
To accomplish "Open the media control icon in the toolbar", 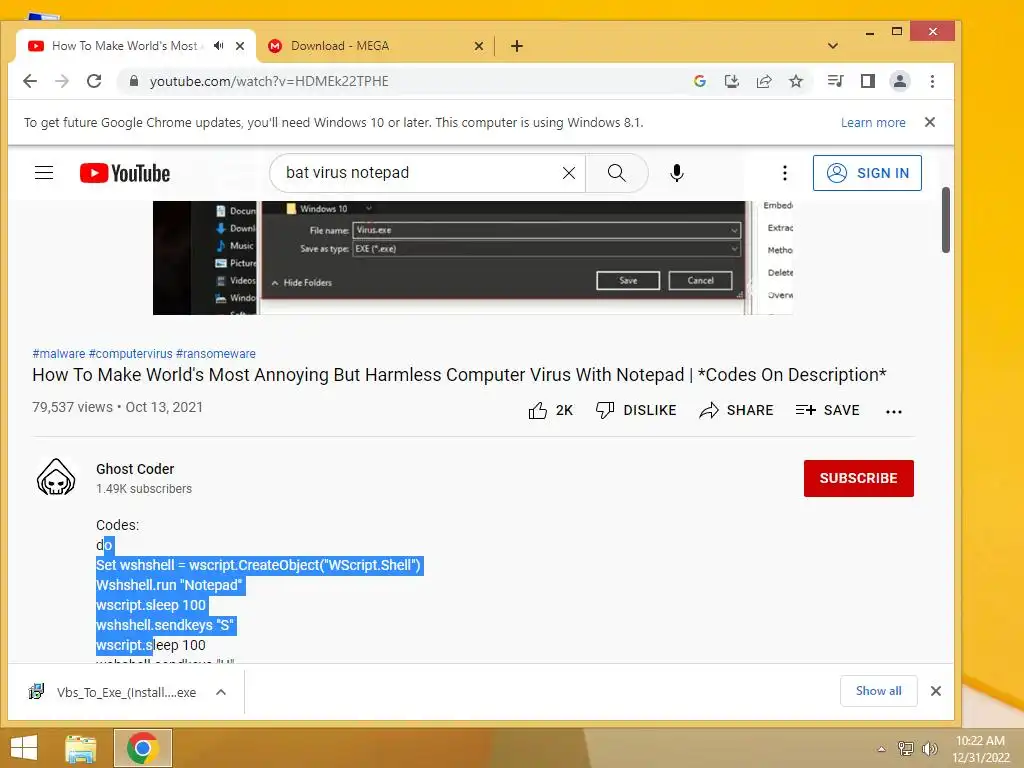I will pos(835,81).
